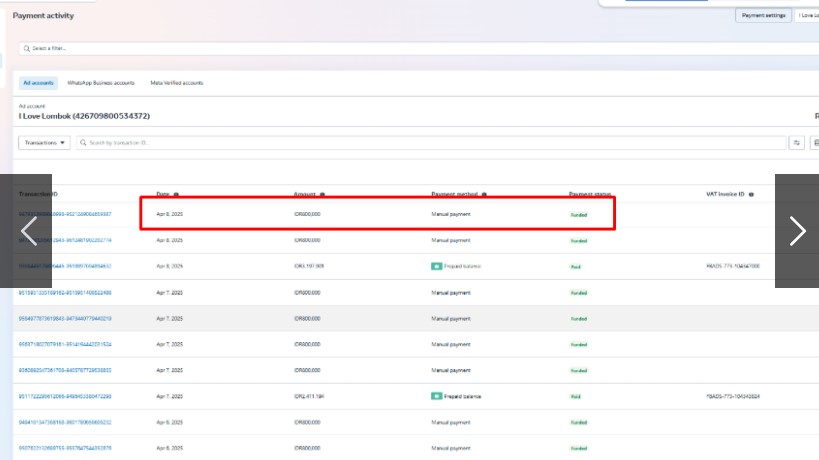Screen dimensions: 819x460
Task: Click the Payment method info icon
Action: coord(484,194)
